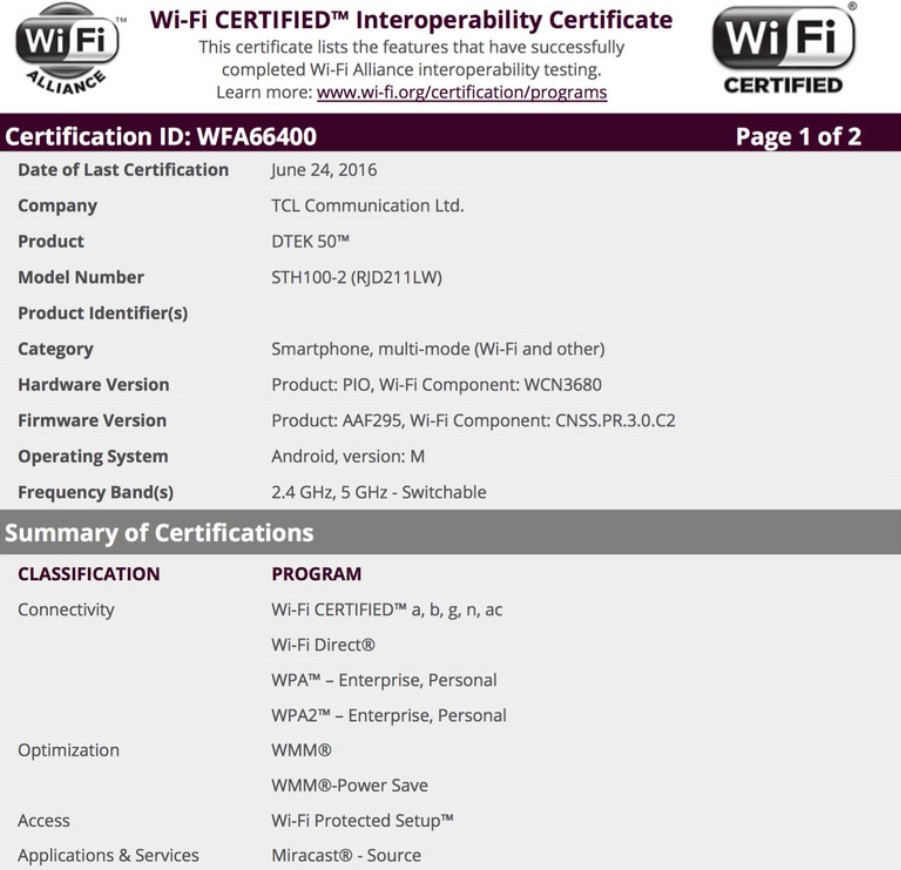The height and width of the screenshot is (870, 901).
Task: Click the 'Firmware Version' label
Action: click(92, 421)
